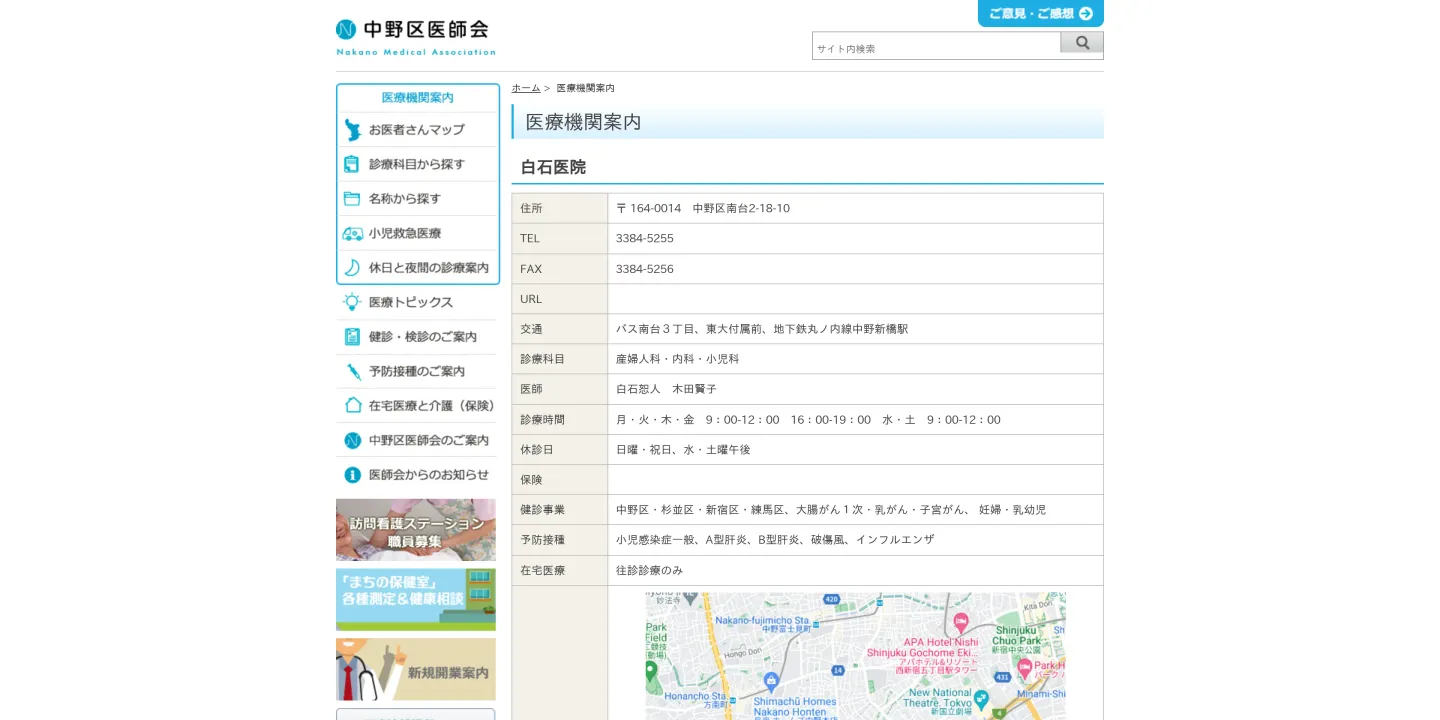Image resolution: width=1440 pixels, height=720 pixels.
Task: Click the 予防接種のご案内 syringe icon
Action: click(414, 370)
